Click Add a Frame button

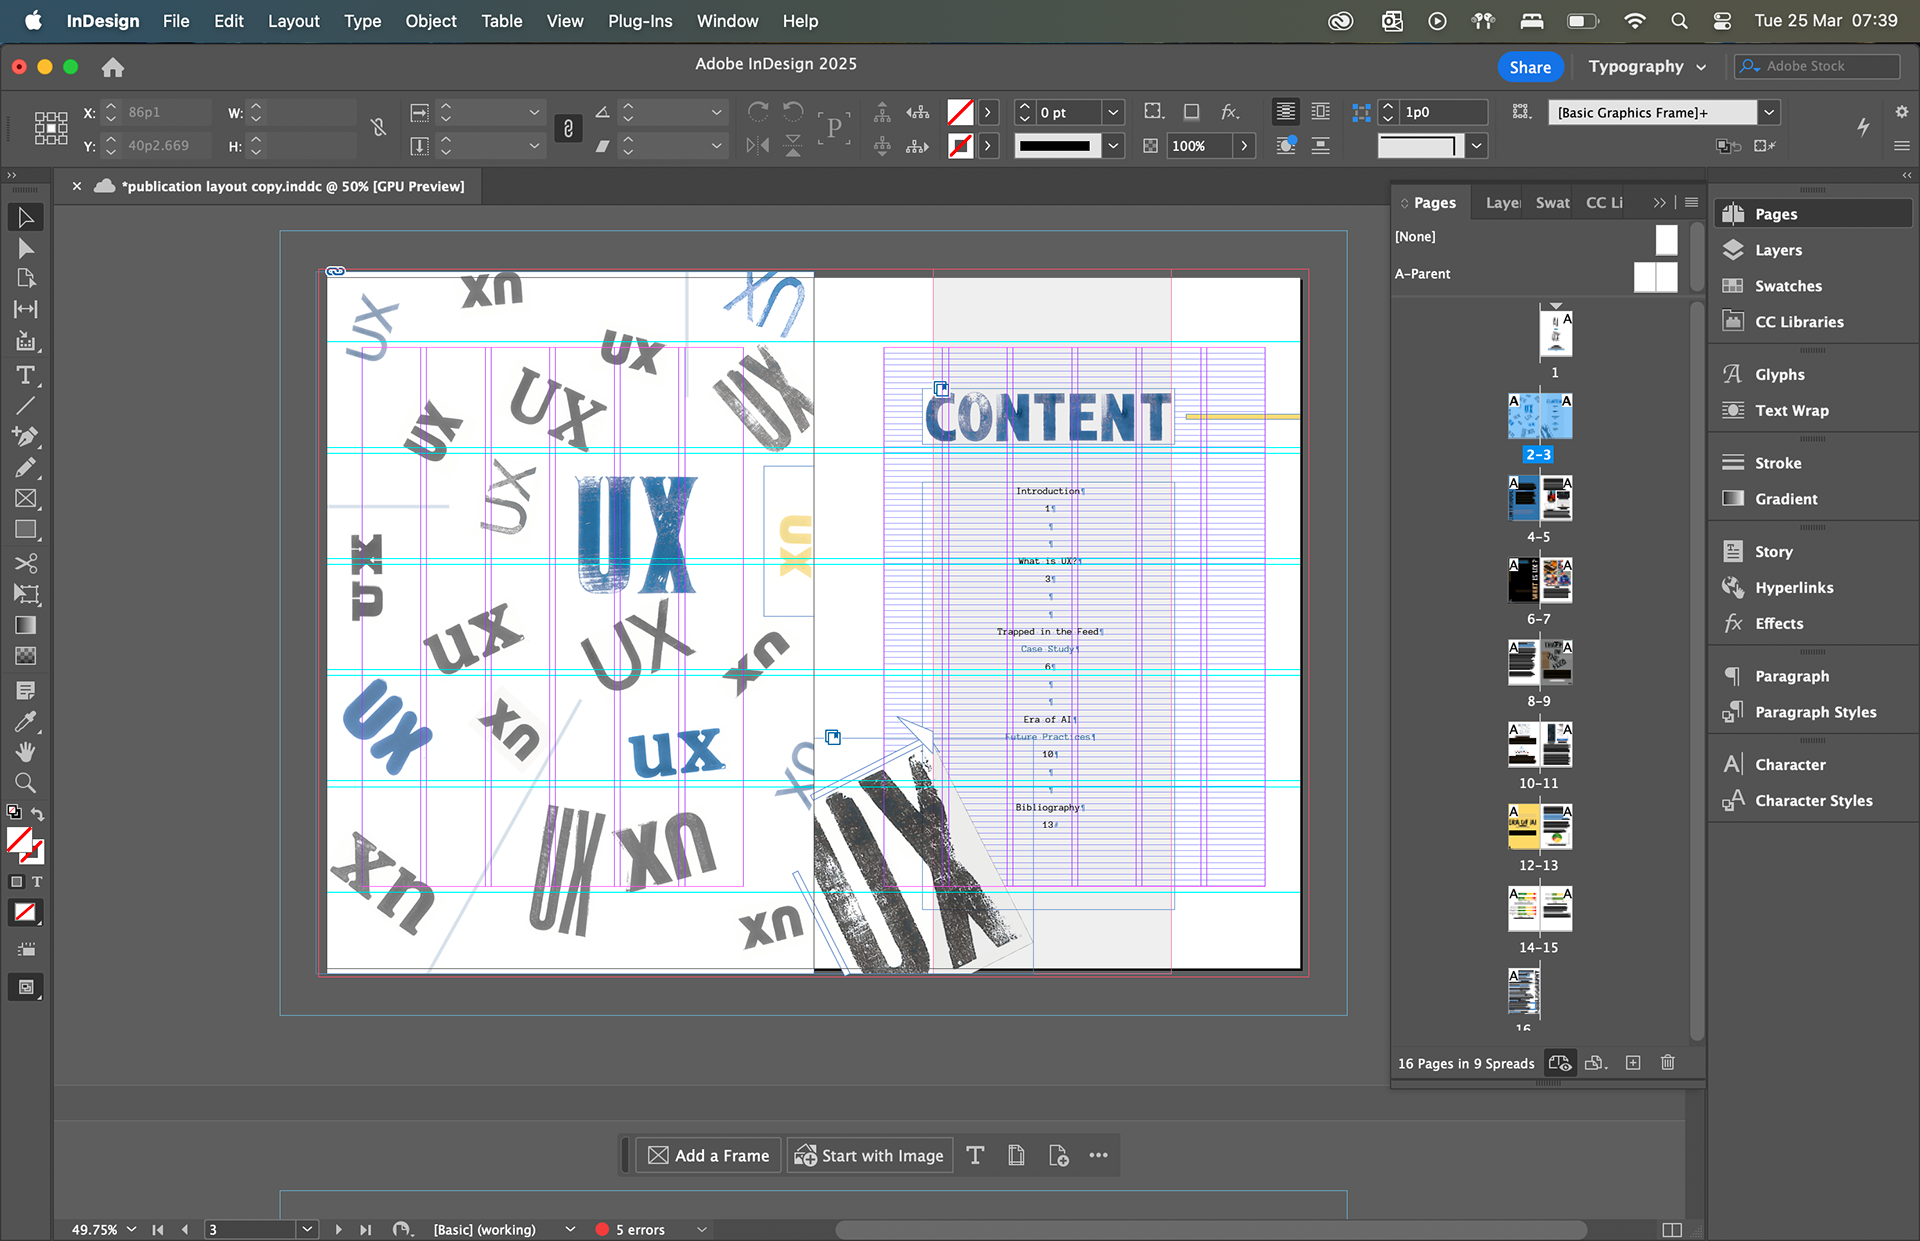pos(709,1156)
